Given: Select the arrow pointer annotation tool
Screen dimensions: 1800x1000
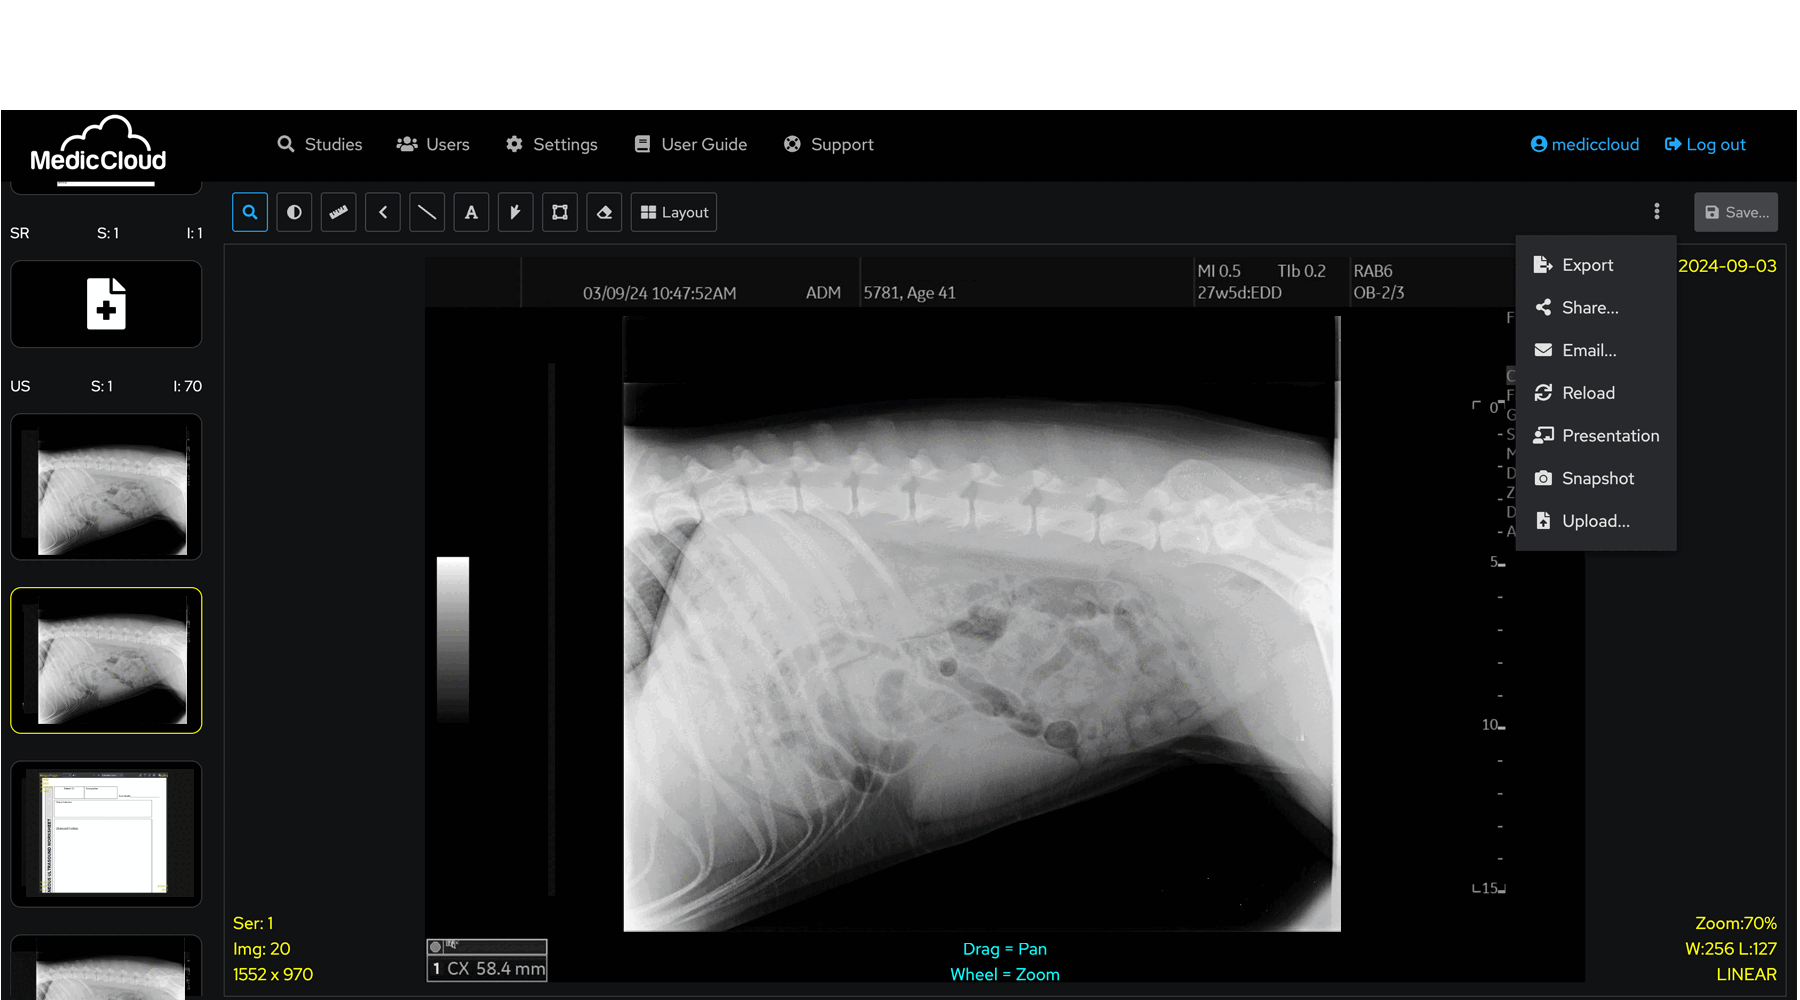Looking at the screenshot, I should click(516, 212).
